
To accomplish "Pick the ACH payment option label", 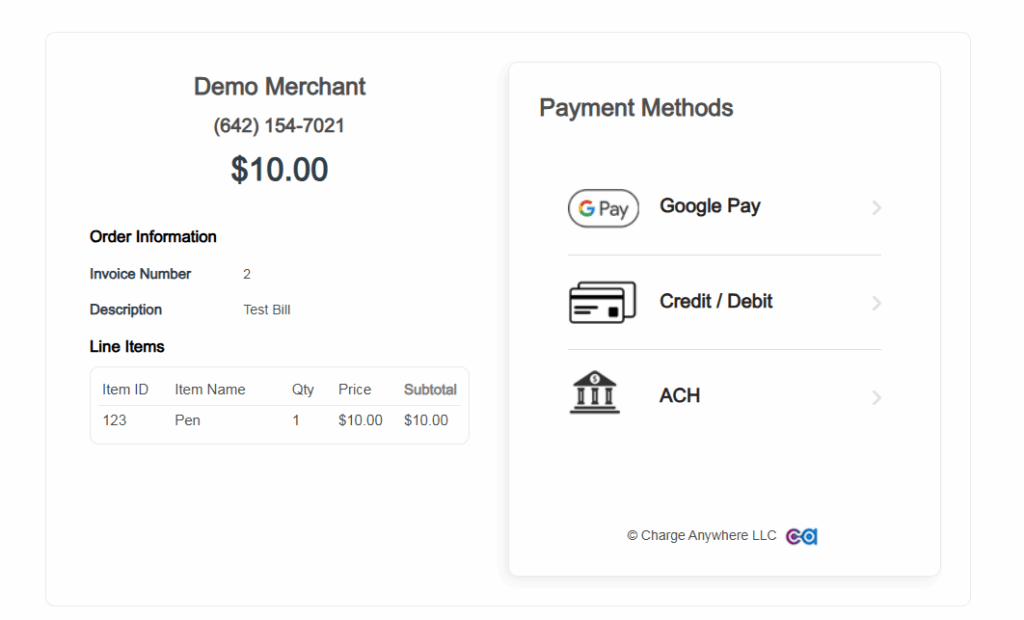I will tap(680, 396).
